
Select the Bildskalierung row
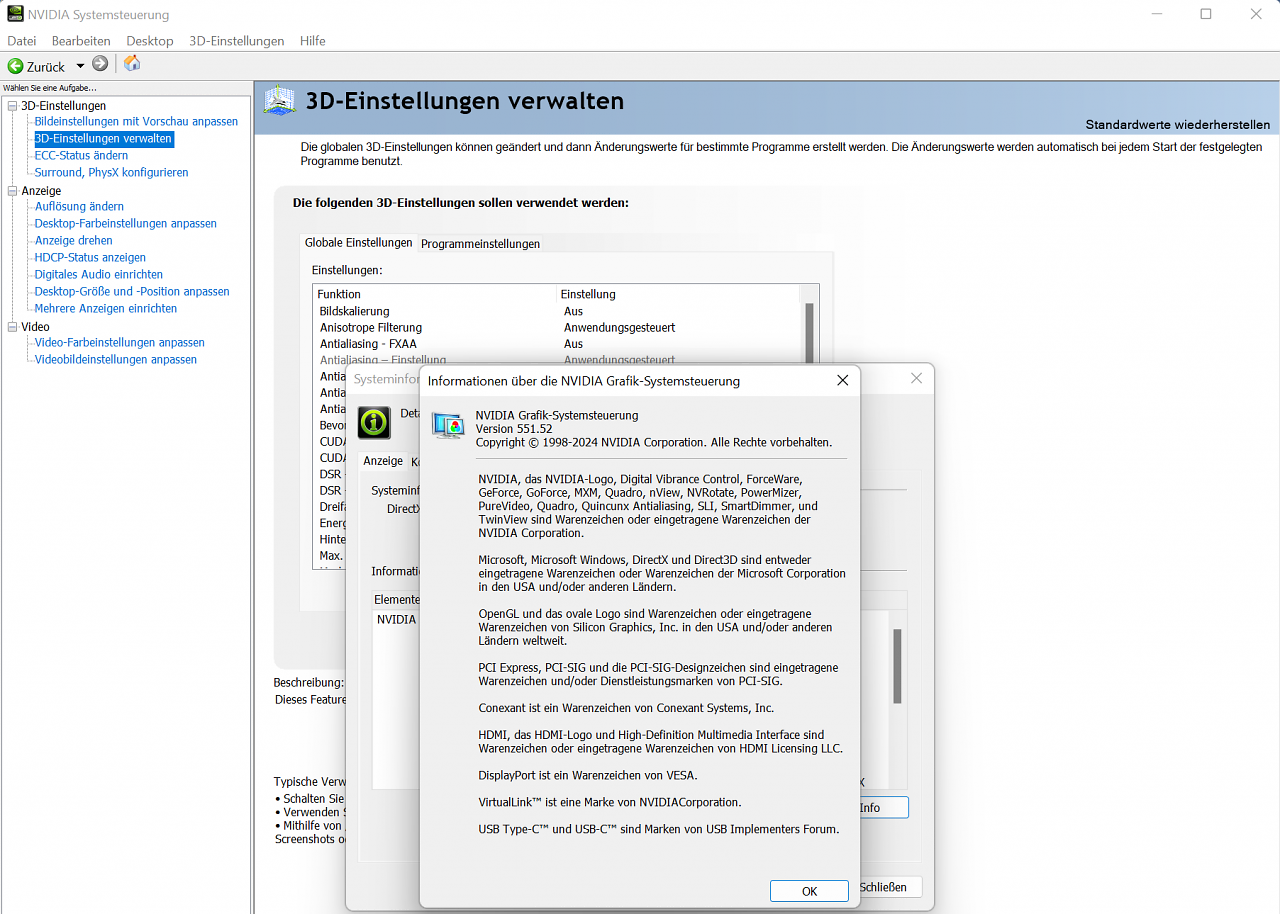pyautogui.click(x=557, y=311)
